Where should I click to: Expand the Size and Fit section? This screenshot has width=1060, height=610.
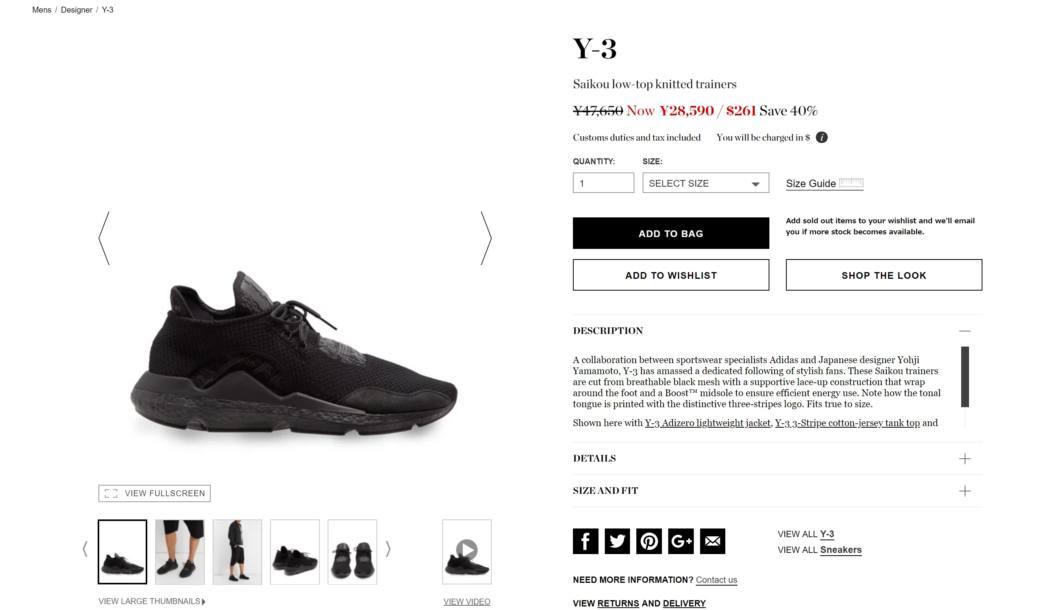coord(965,491)
